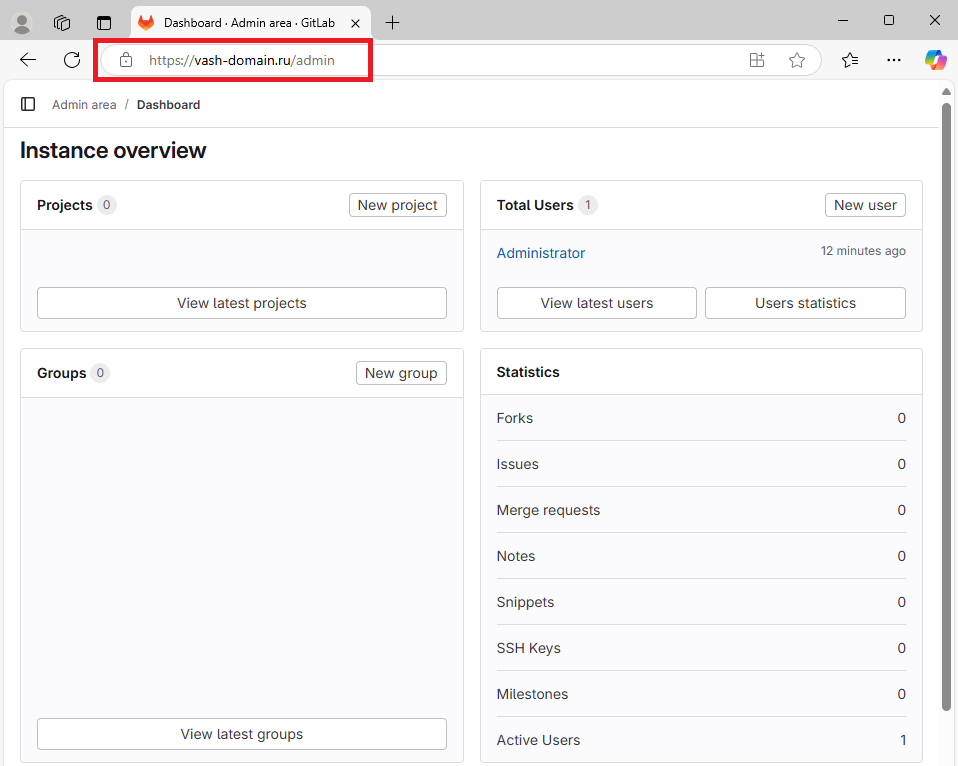Click the Active Users statistics label
Image resolution: width=958 pixels, height=766 pixels.
click(538, 740)
